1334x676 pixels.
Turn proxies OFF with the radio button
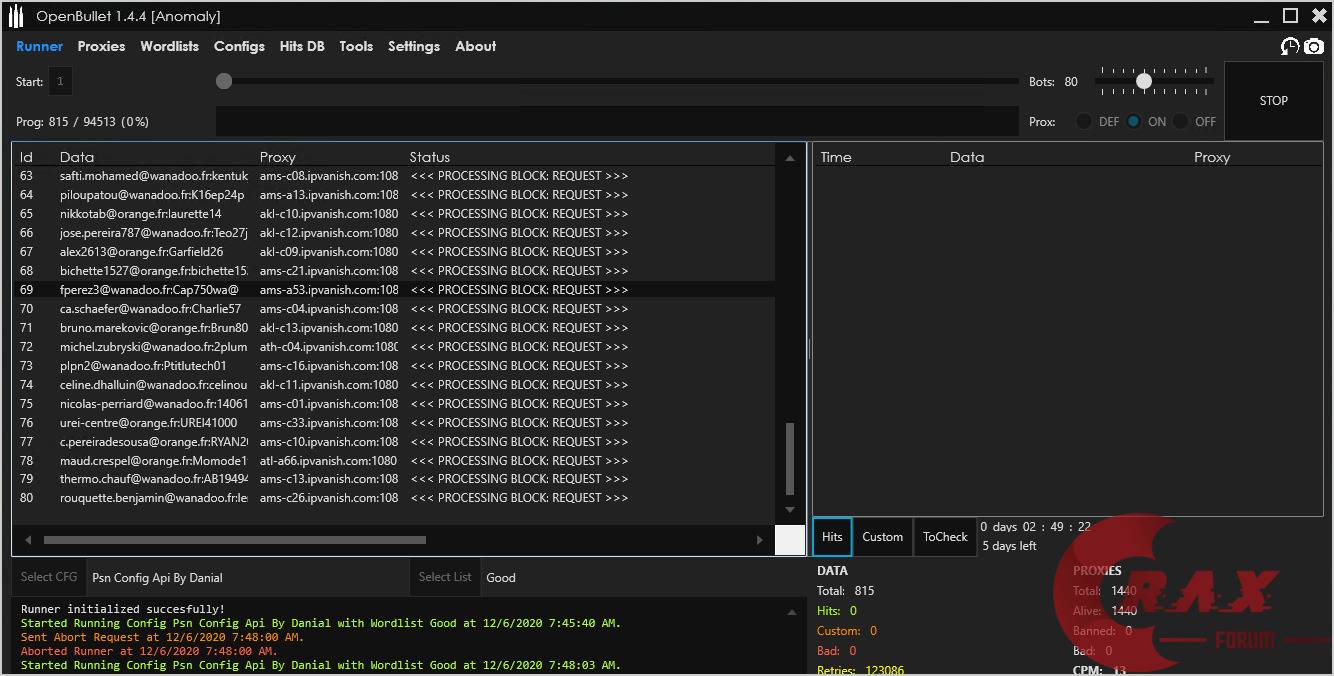(x=1181, y=121)
